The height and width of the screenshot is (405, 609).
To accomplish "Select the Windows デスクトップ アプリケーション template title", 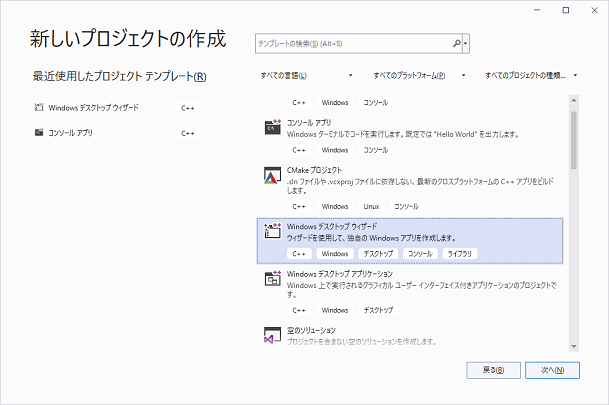I will (340, 274).
